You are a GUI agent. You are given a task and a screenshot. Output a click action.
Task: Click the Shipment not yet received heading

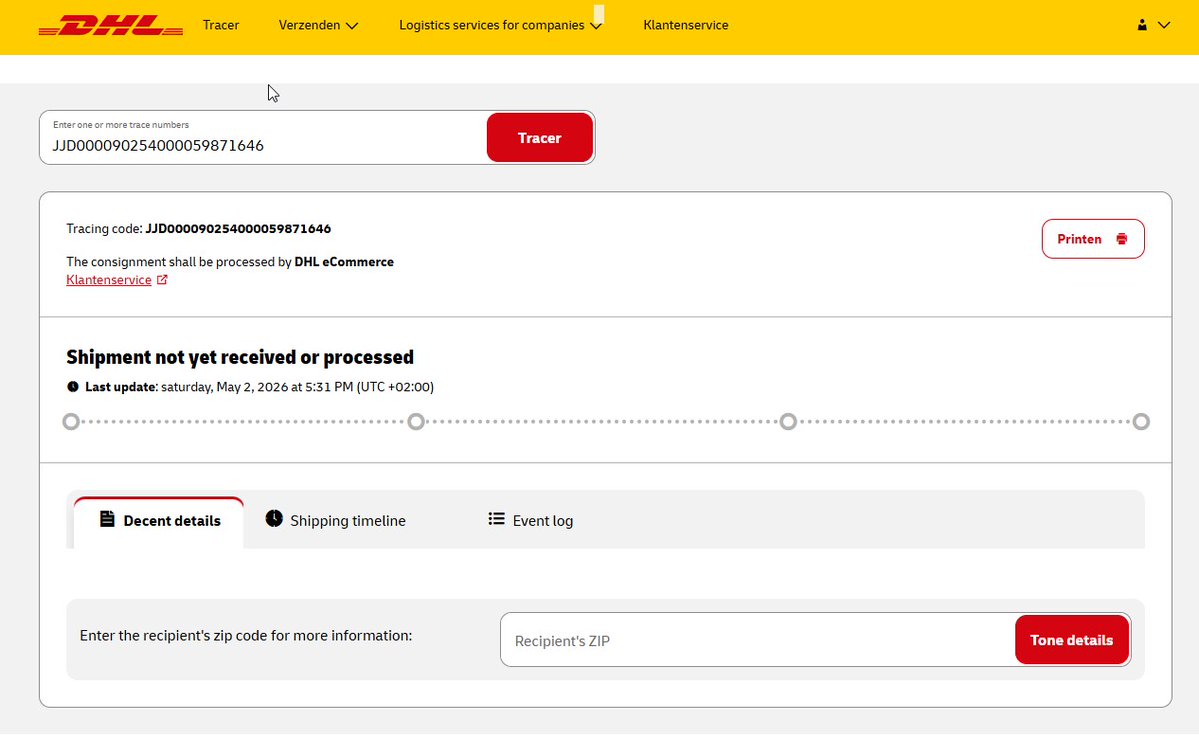(240, 357)
